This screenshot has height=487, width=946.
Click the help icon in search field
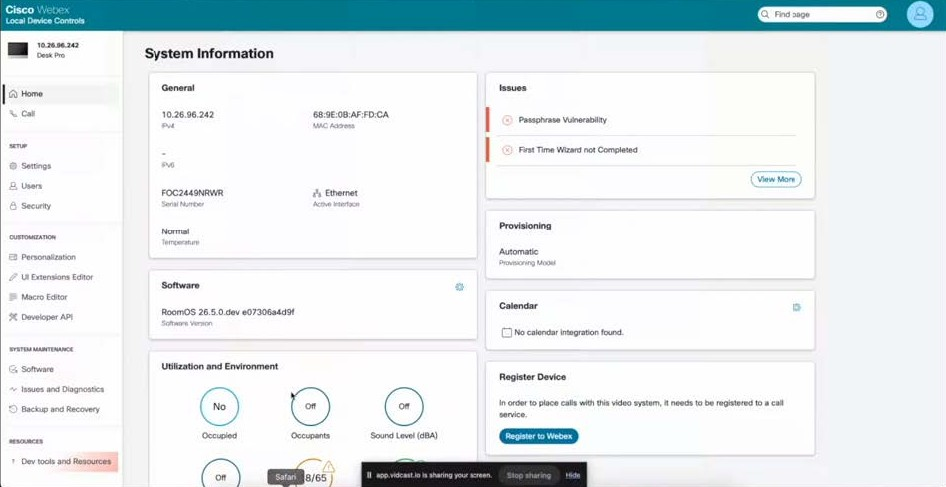(x=880, y=15)
